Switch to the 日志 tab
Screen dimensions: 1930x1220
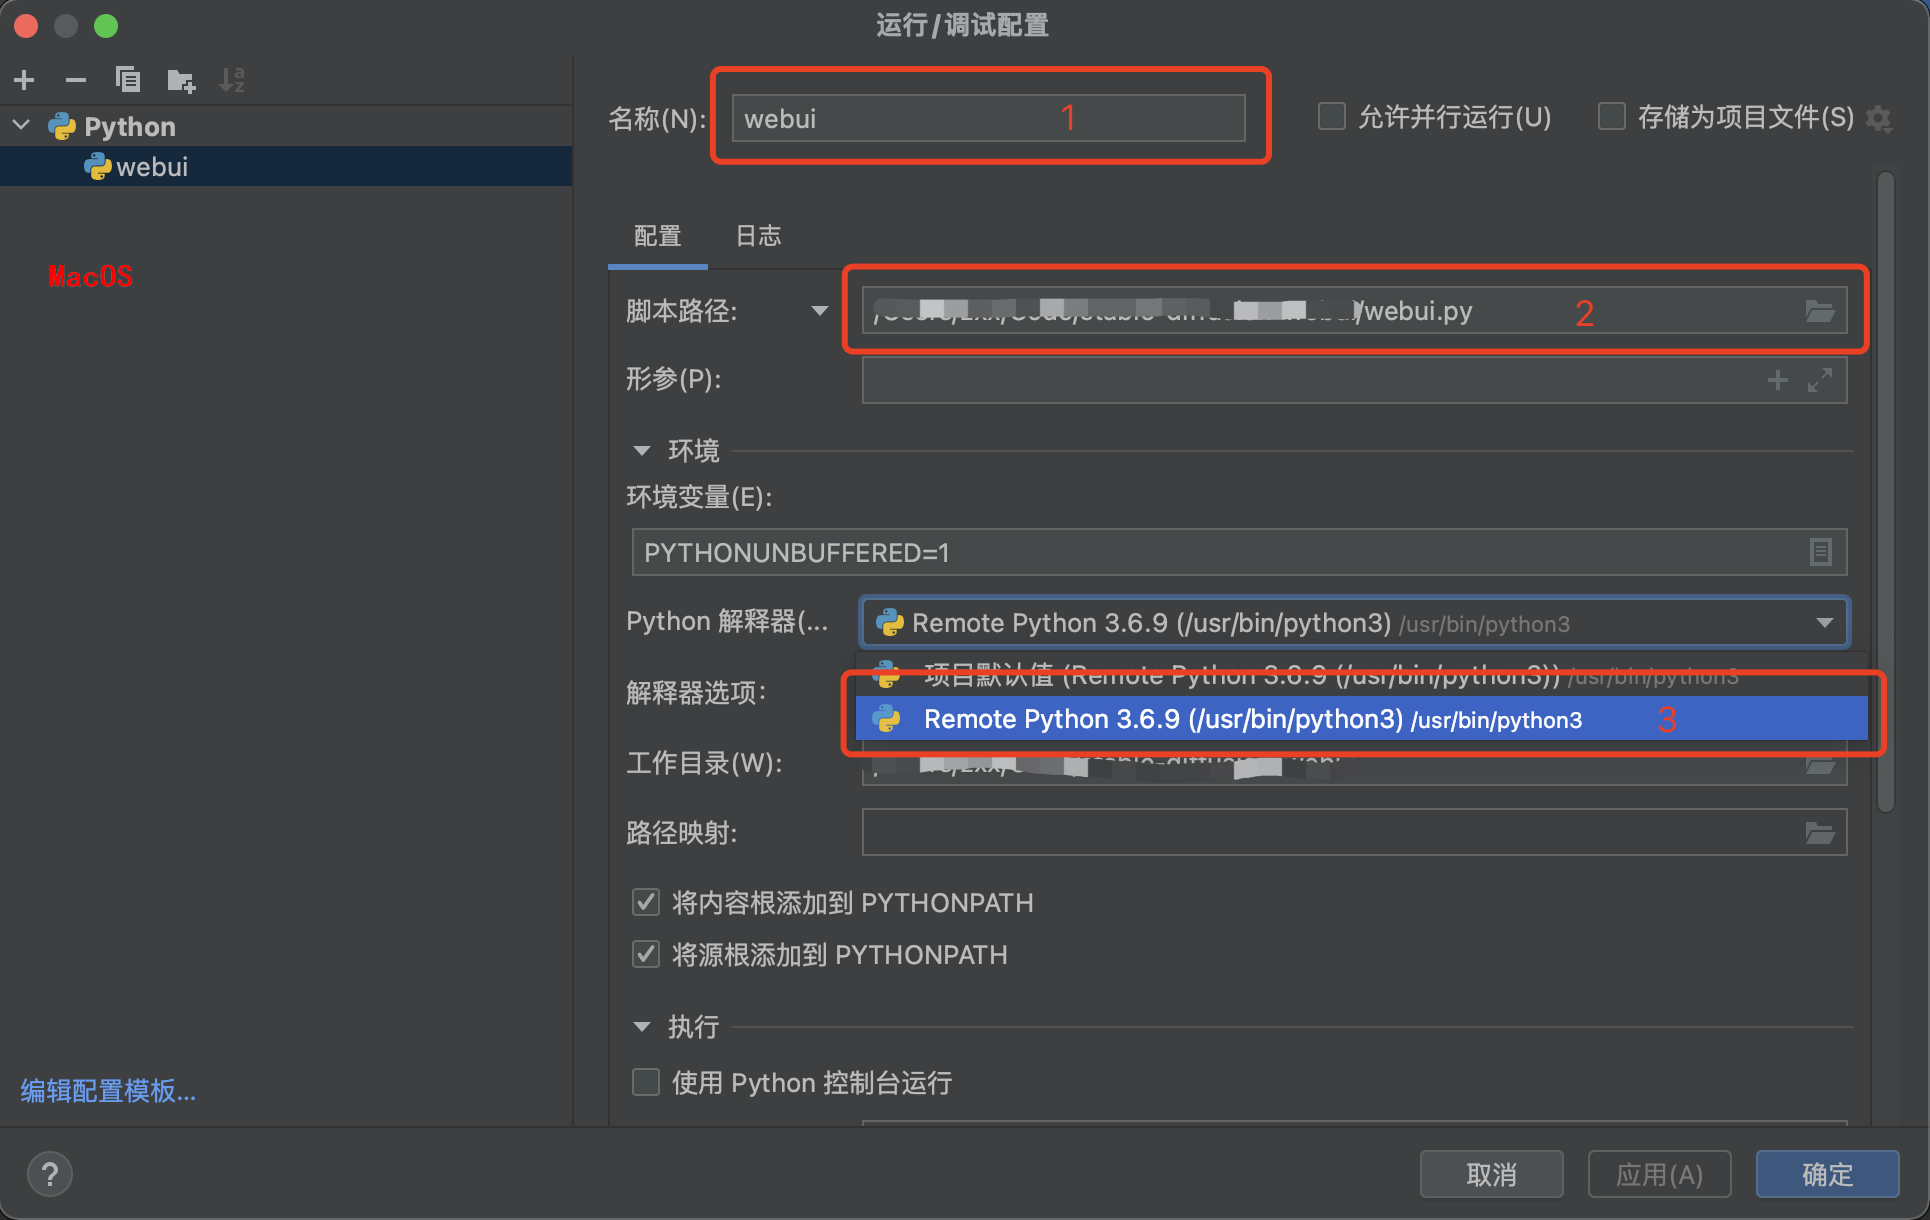pyautogui.click(x=758, y=236)
